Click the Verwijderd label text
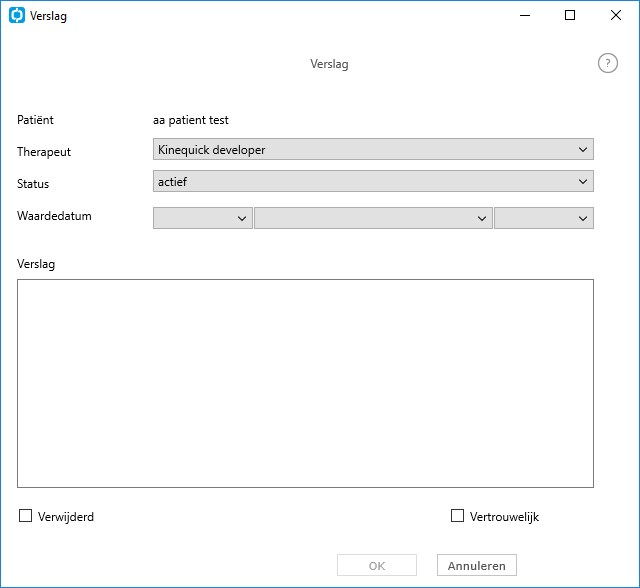 click(66, 517)
